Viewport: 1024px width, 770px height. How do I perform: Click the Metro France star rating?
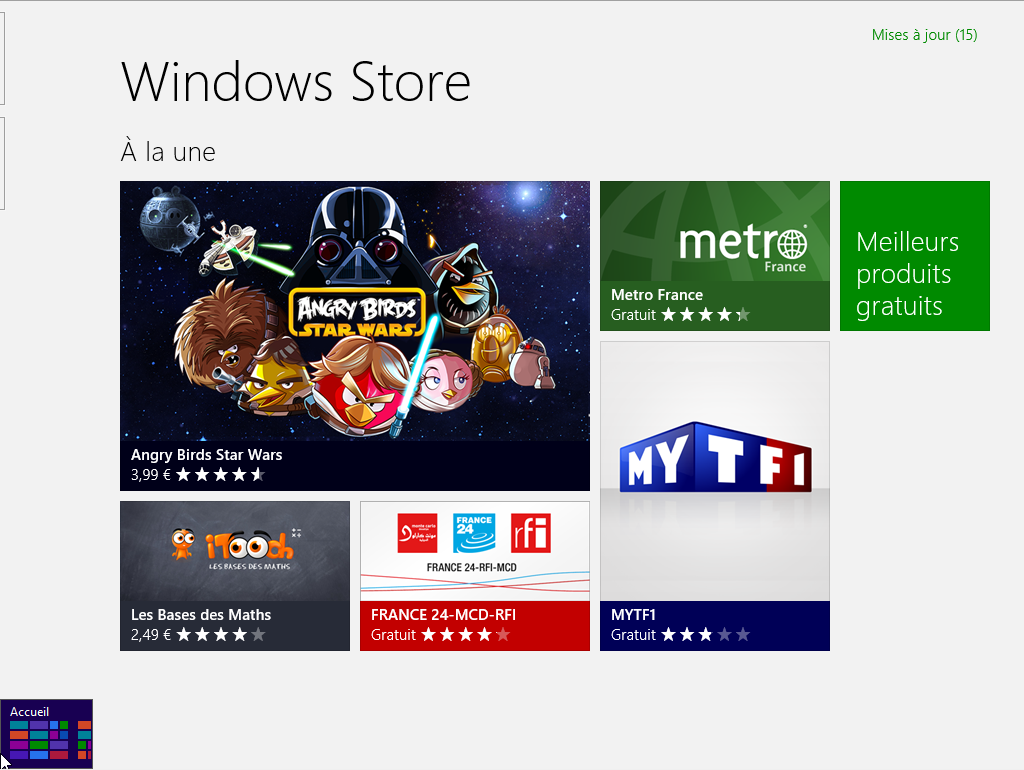point(705,315)
